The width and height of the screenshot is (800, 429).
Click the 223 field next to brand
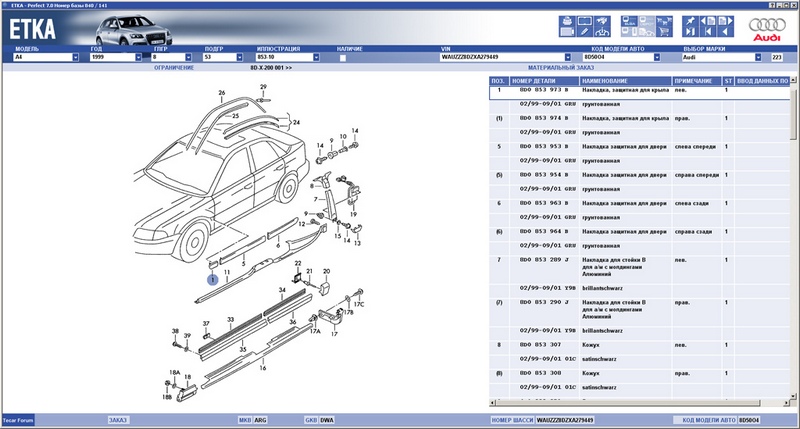point(777,57)
